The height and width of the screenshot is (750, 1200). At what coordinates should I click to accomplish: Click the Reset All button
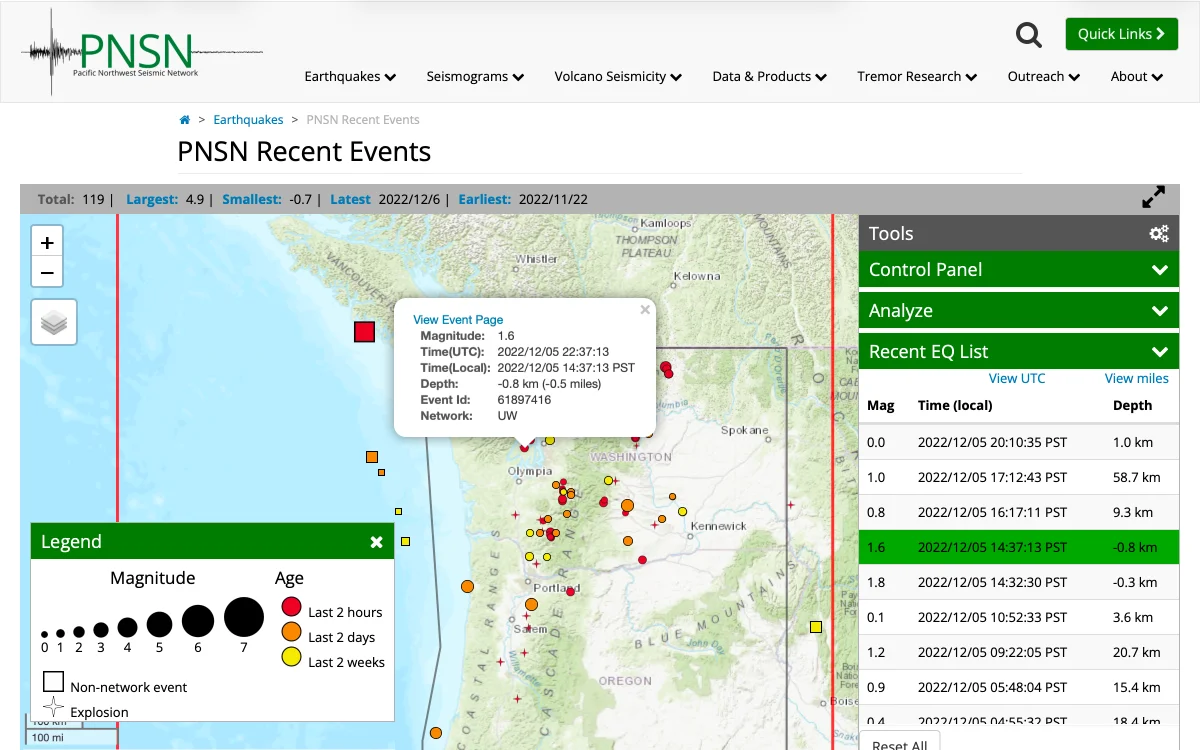pyautogui.click(x=900, y=743)
